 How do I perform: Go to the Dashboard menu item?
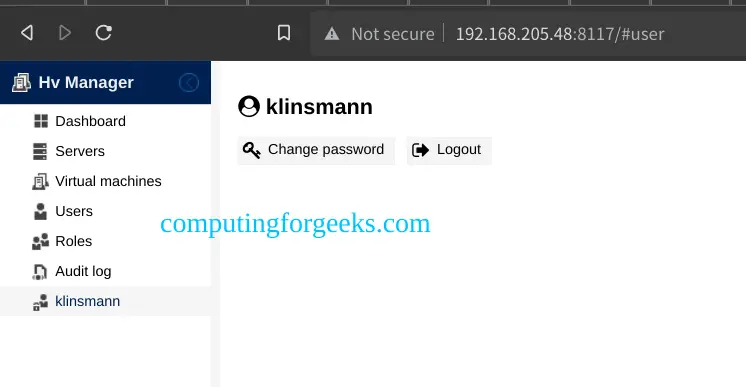coord(90,121)
